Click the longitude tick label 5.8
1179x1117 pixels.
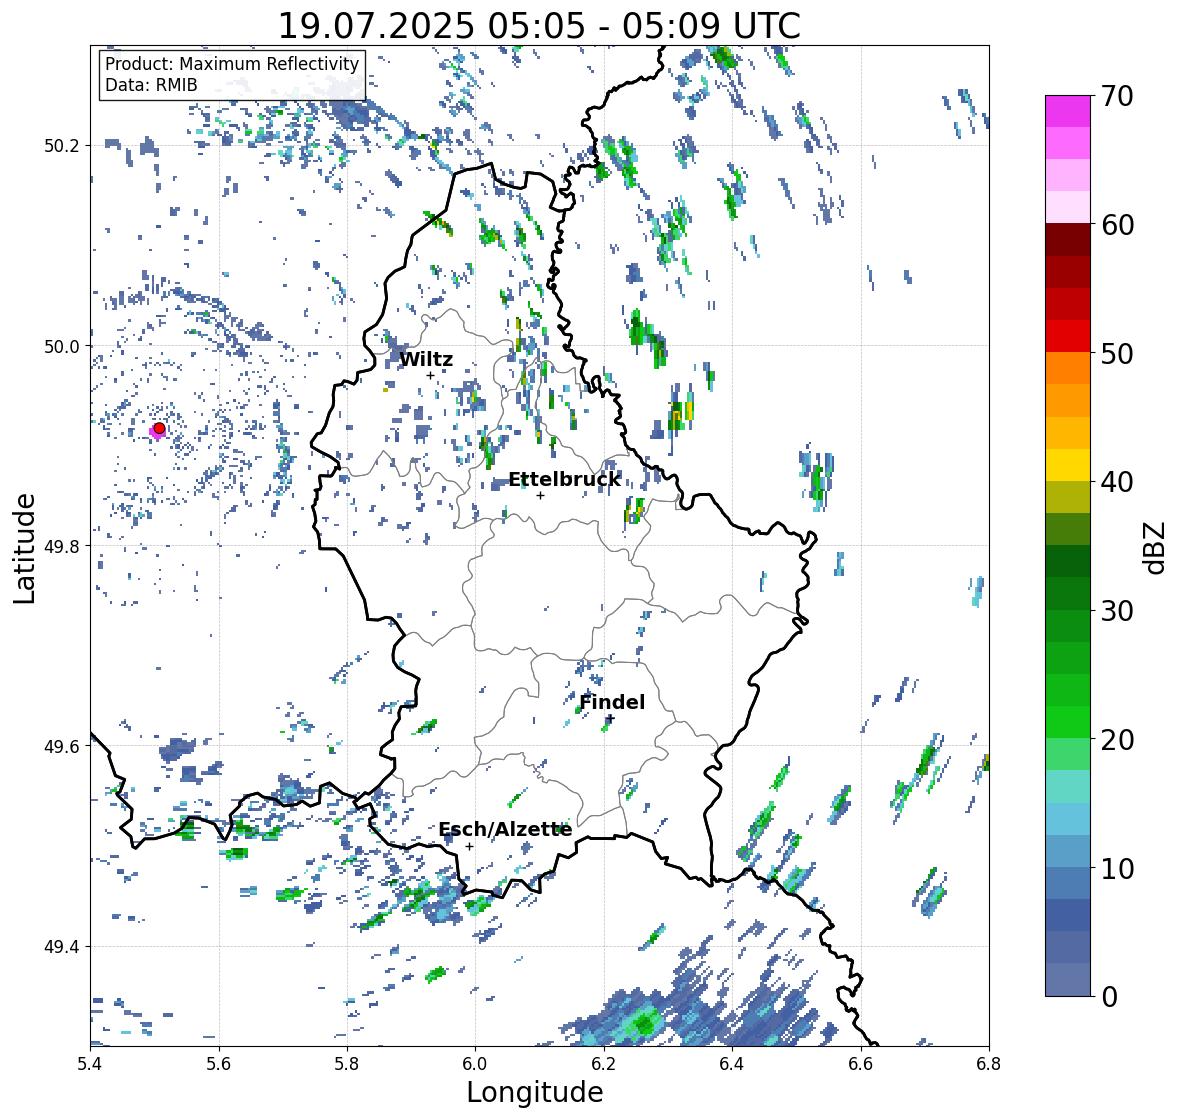coord(347,1063)
